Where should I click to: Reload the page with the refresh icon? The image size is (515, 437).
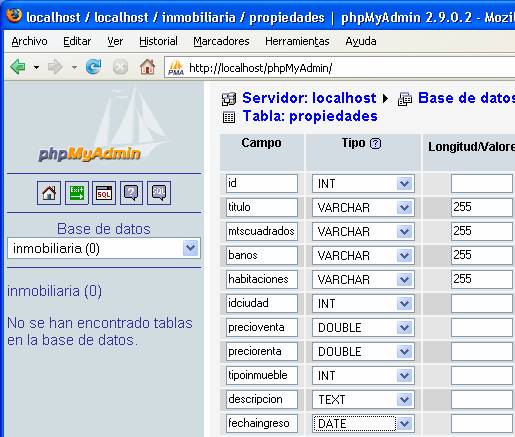pos(94,67)
